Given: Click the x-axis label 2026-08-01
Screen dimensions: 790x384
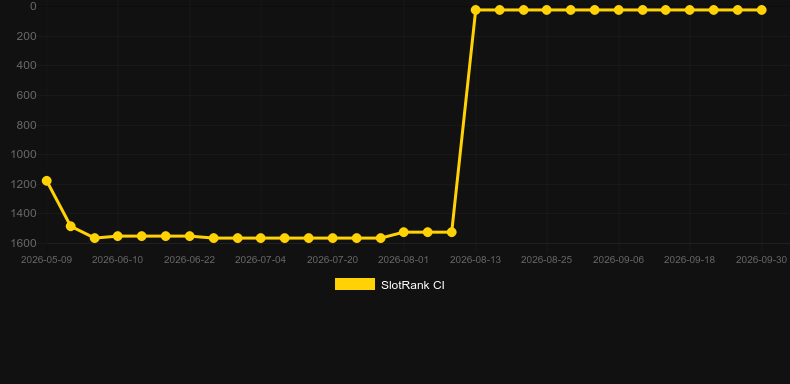Looking at the screenshot, I should (x=404, y=260).
